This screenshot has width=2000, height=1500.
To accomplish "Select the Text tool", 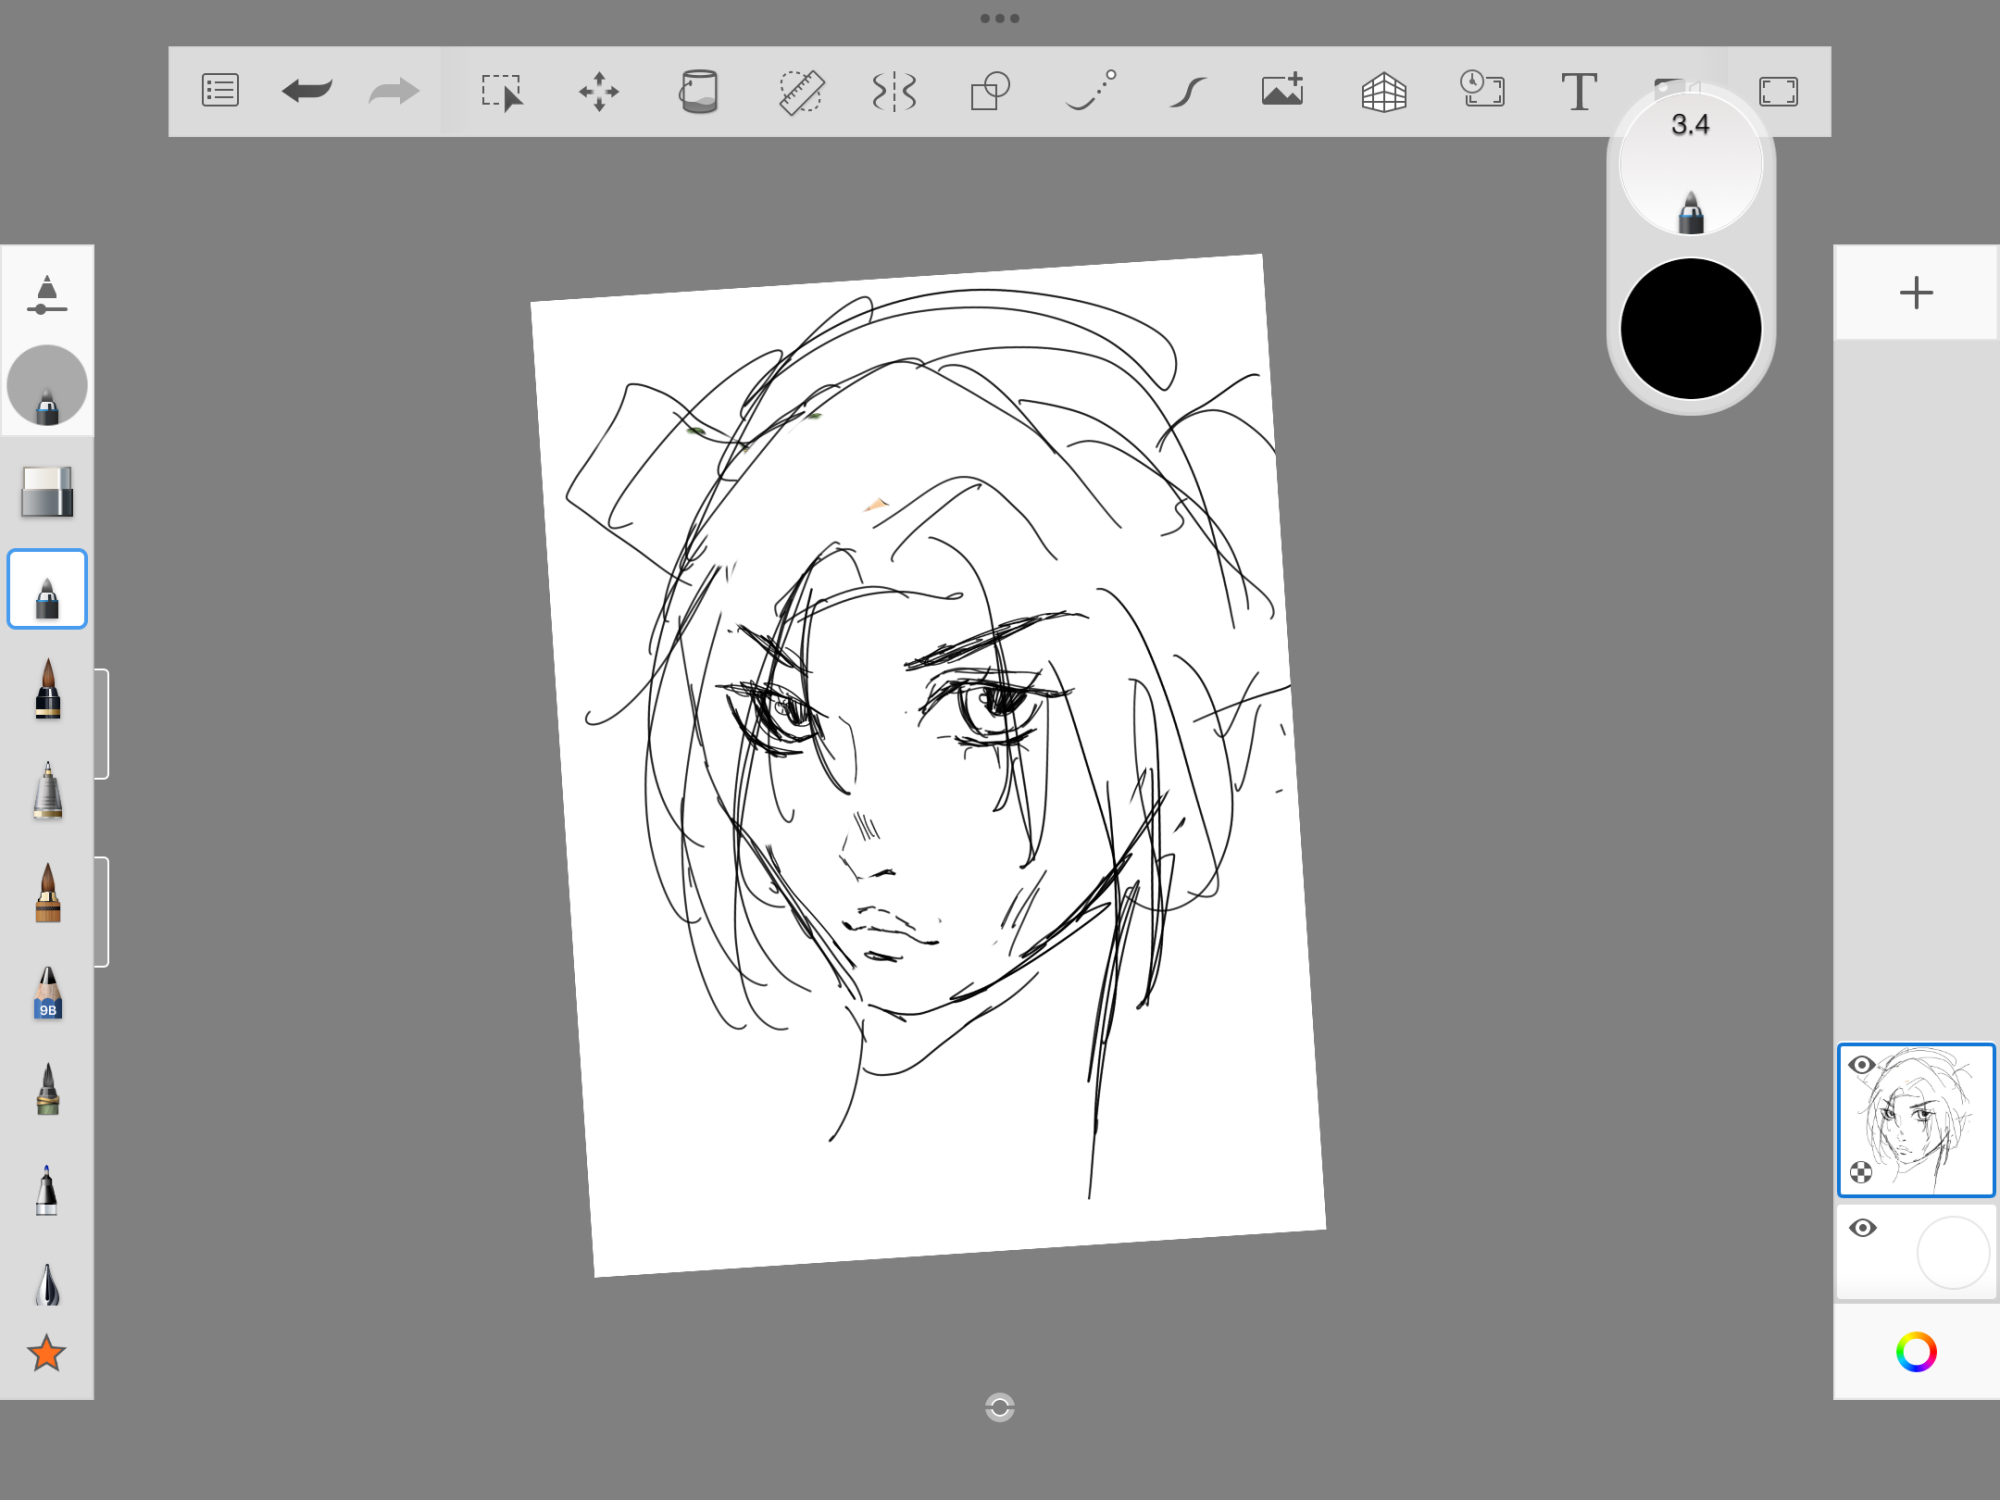I will [x=1579, y=91].
